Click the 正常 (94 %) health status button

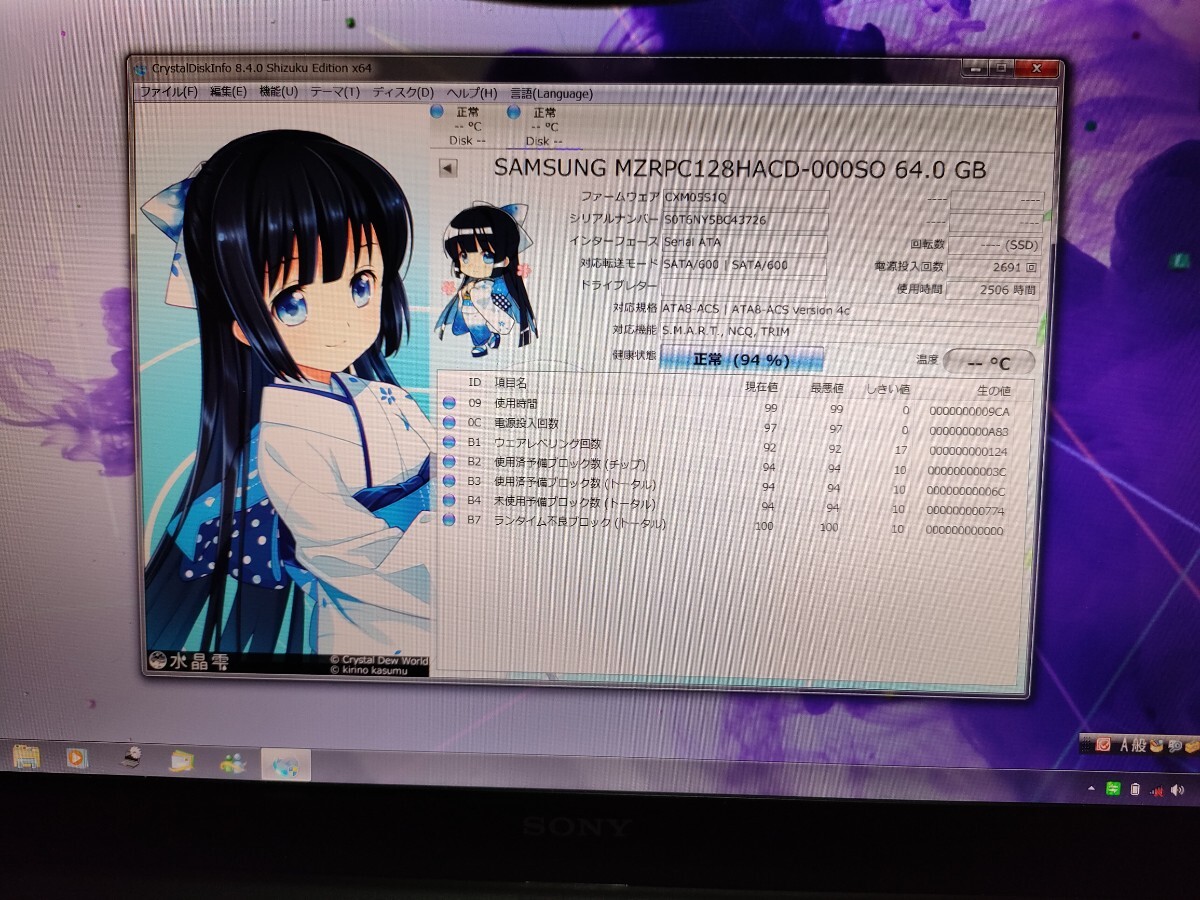(x=741, y=359)
